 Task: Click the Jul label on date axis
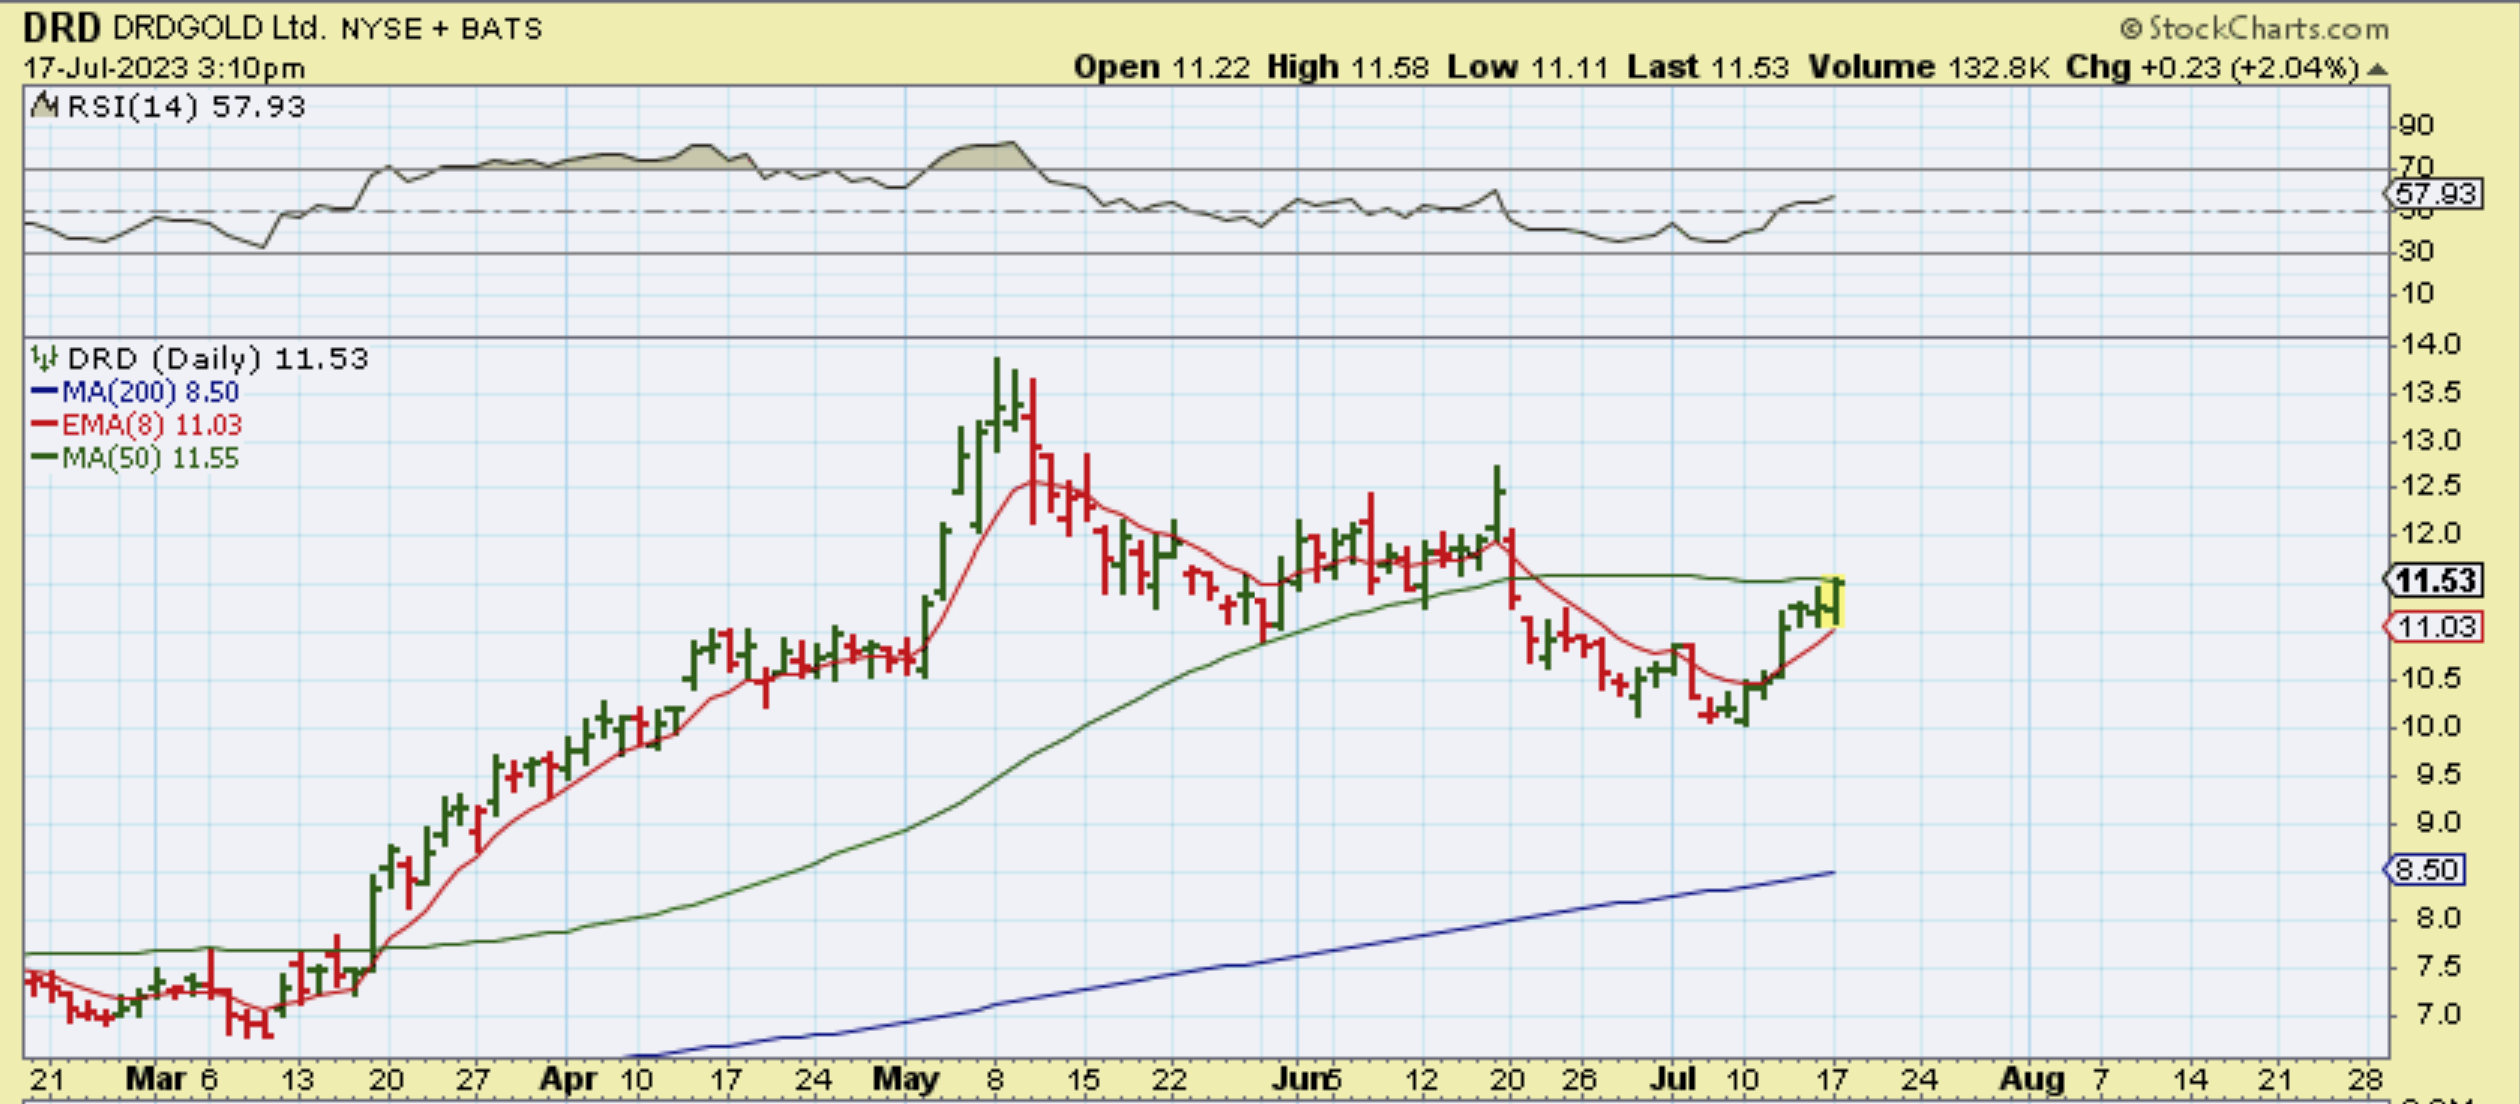[x=1672, y=1079]
